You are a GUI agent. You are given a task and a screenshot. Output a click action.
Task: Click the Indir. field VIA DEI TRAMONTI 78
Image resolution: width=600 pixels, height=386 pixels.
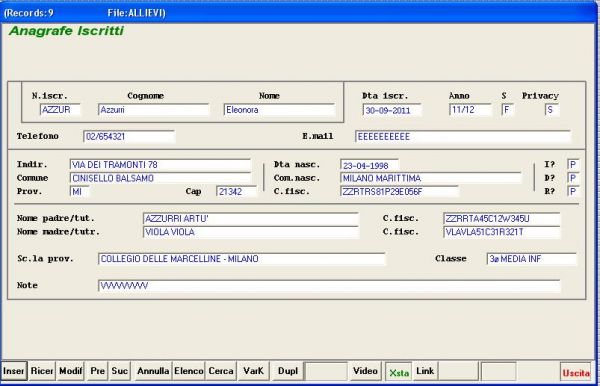point(160,164)
